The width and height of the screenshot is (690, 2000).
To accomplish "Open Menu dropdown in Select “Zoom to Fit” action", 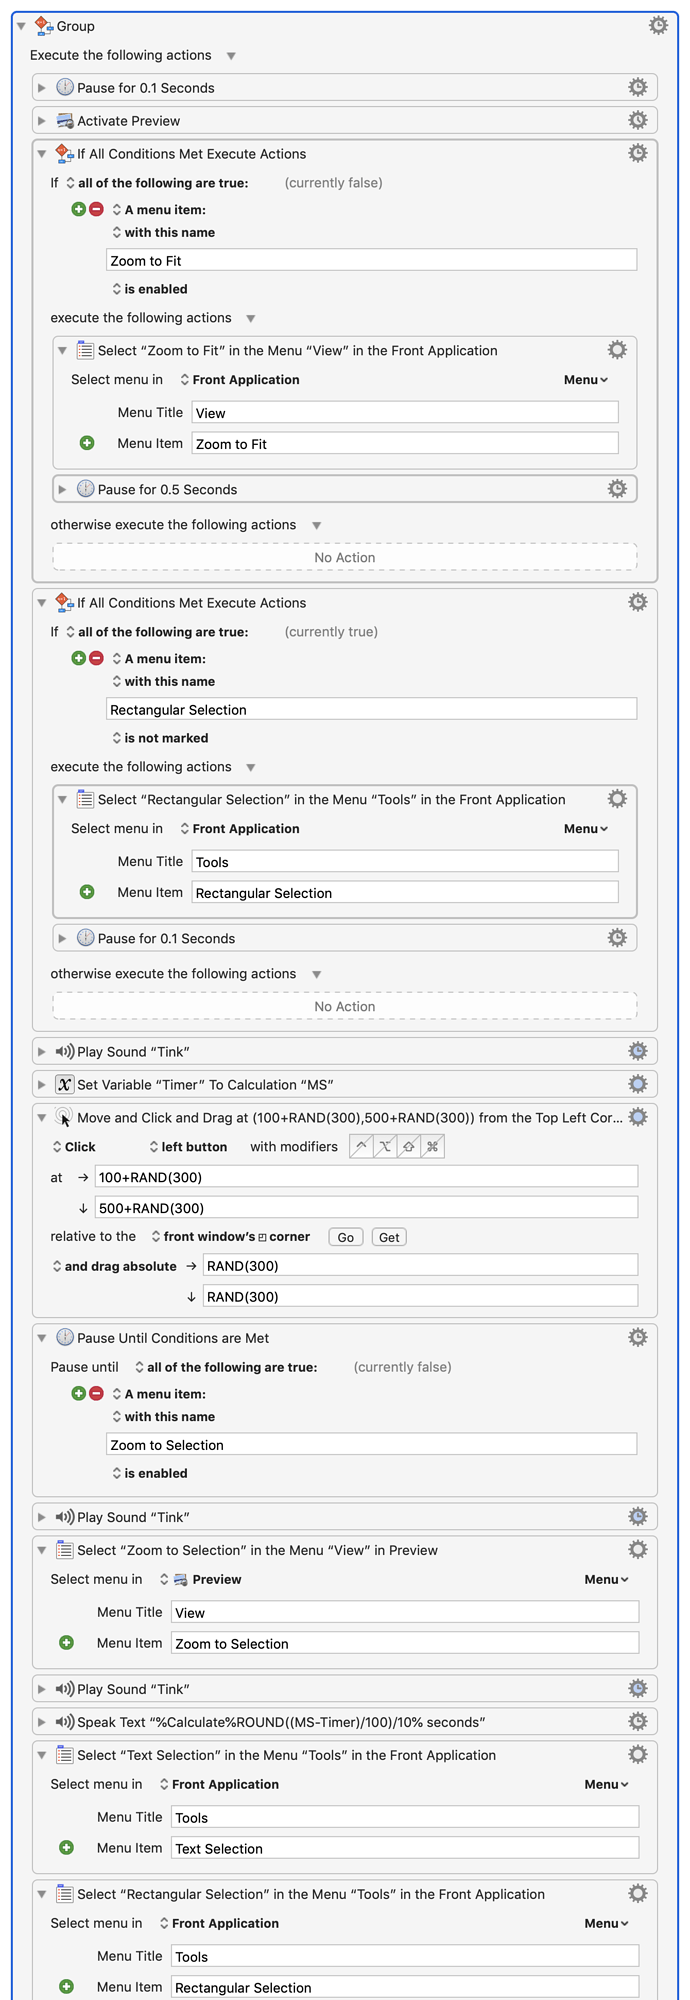I will (x=586, y=380).
